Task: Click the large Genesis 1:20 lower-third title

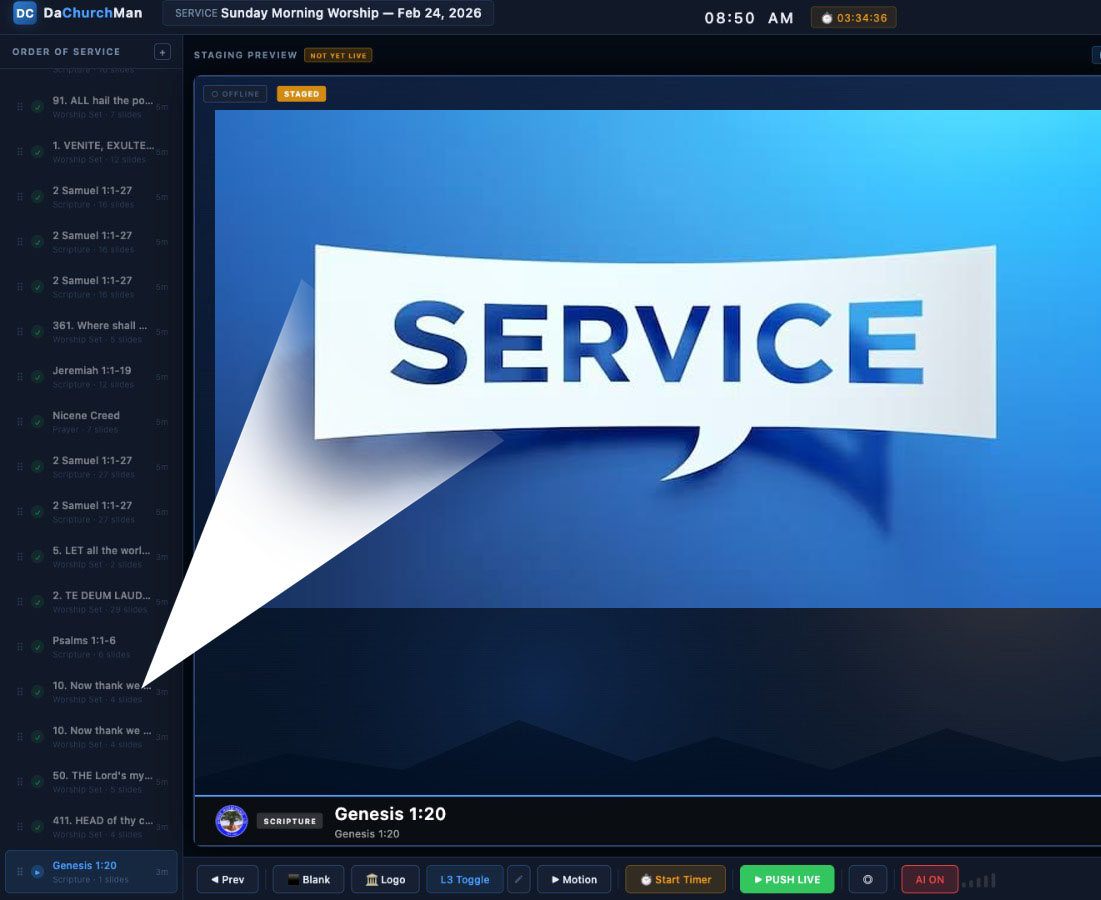Action: pos(390,814)
